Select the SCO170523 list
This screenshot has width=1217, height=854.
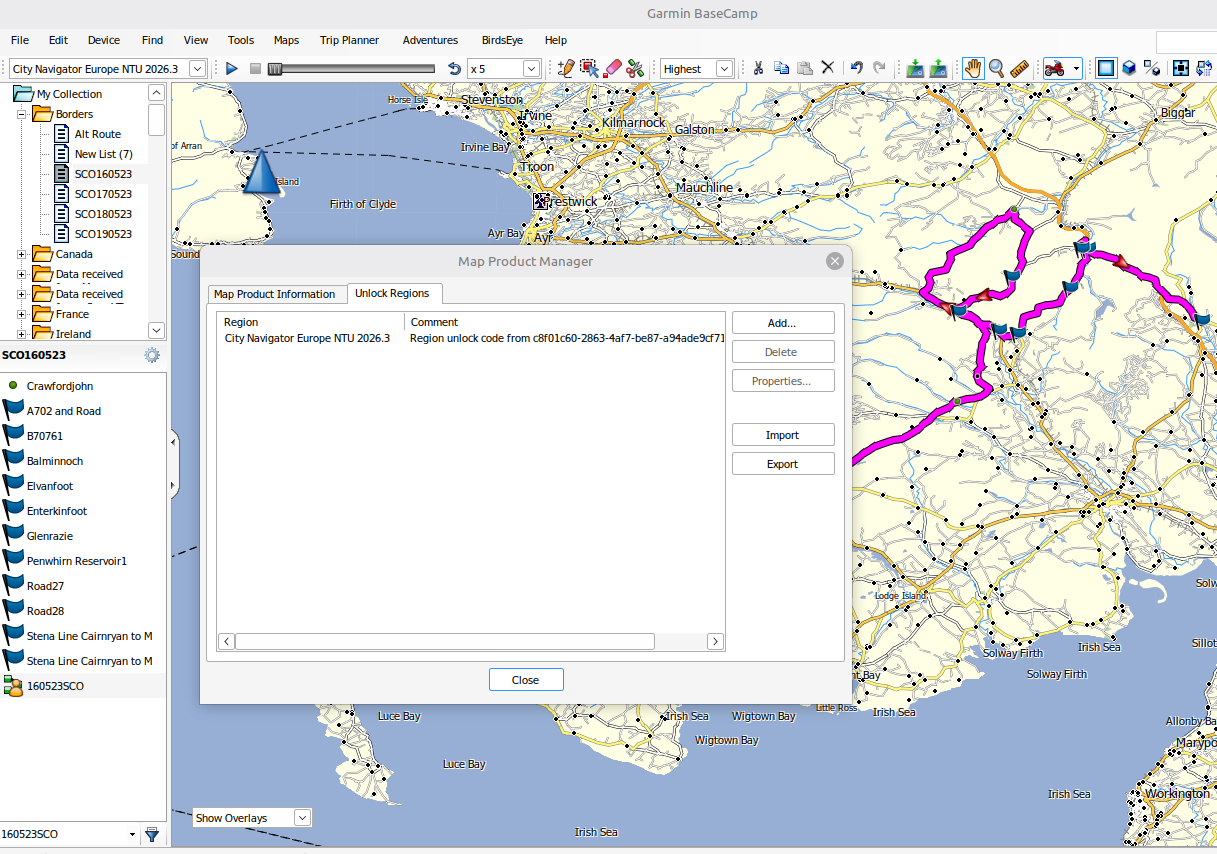coord(103,194)
